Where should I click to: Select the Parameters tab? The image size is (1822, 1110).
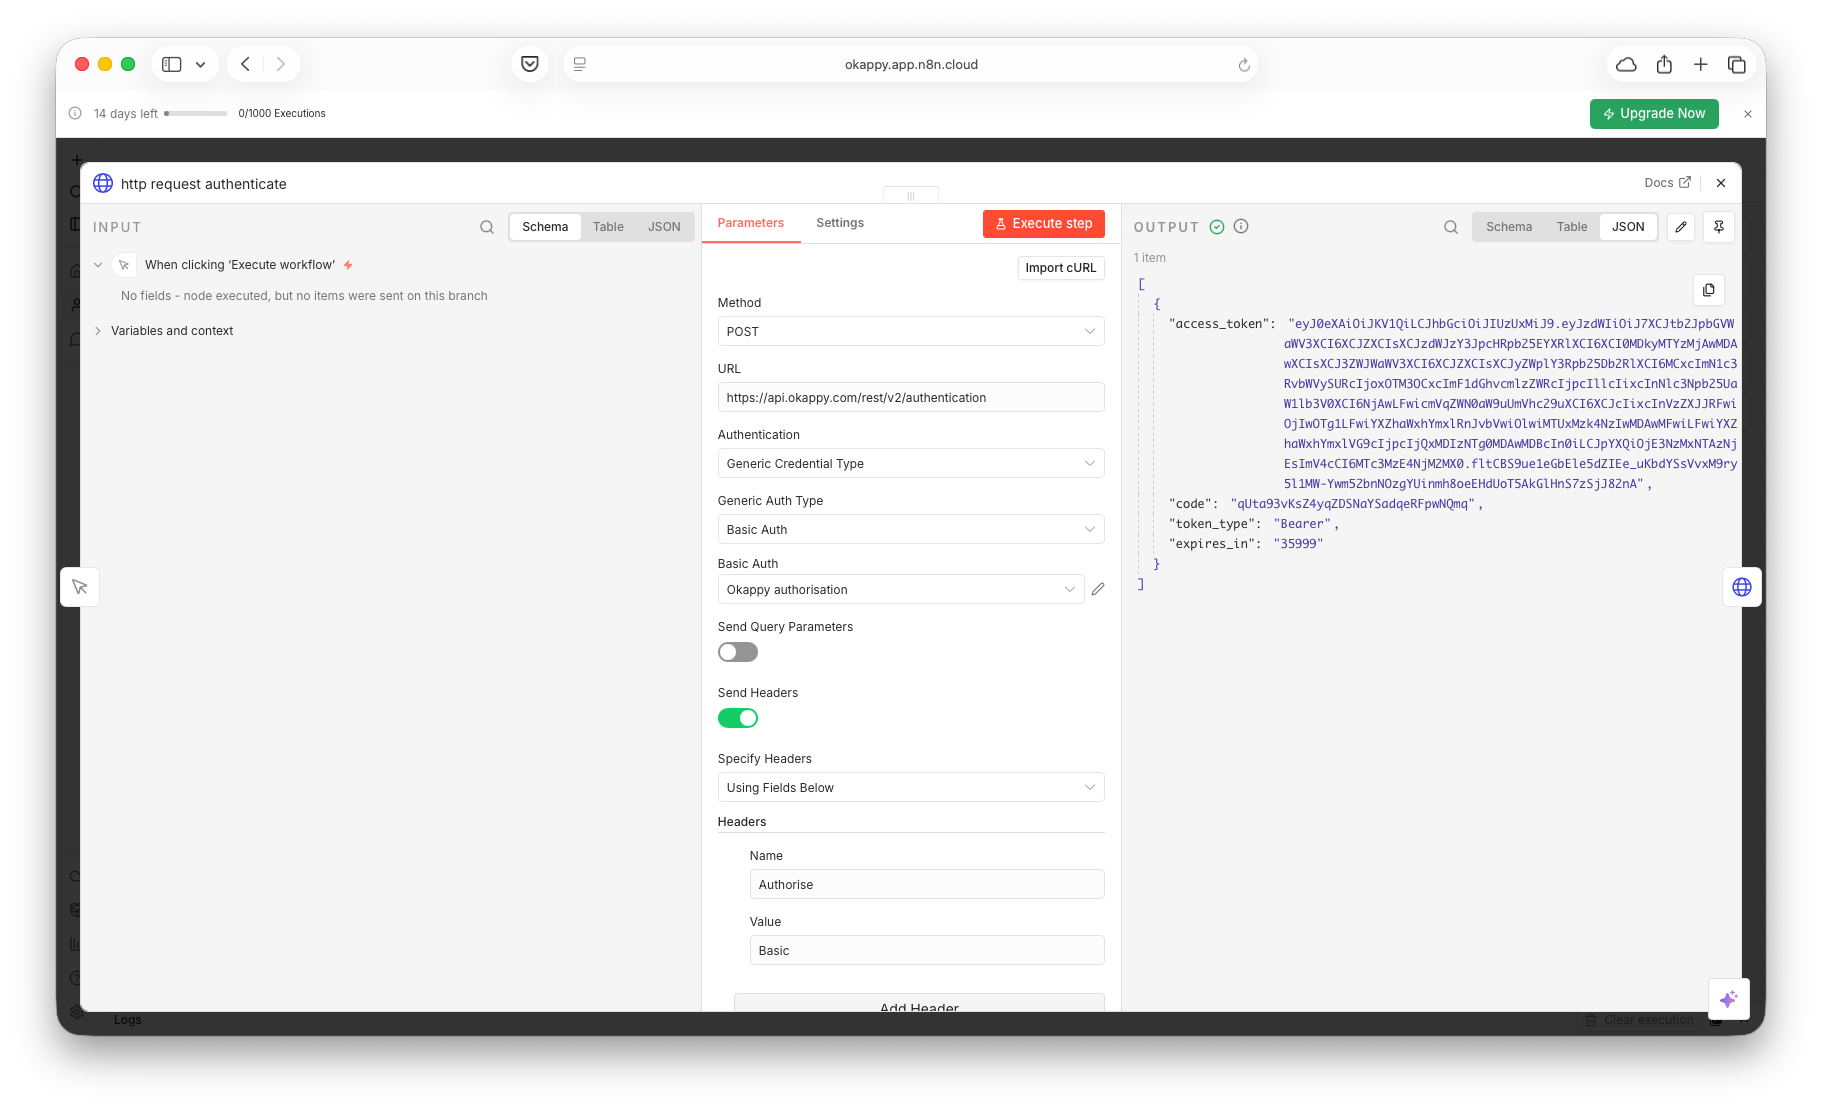point(751,223)
